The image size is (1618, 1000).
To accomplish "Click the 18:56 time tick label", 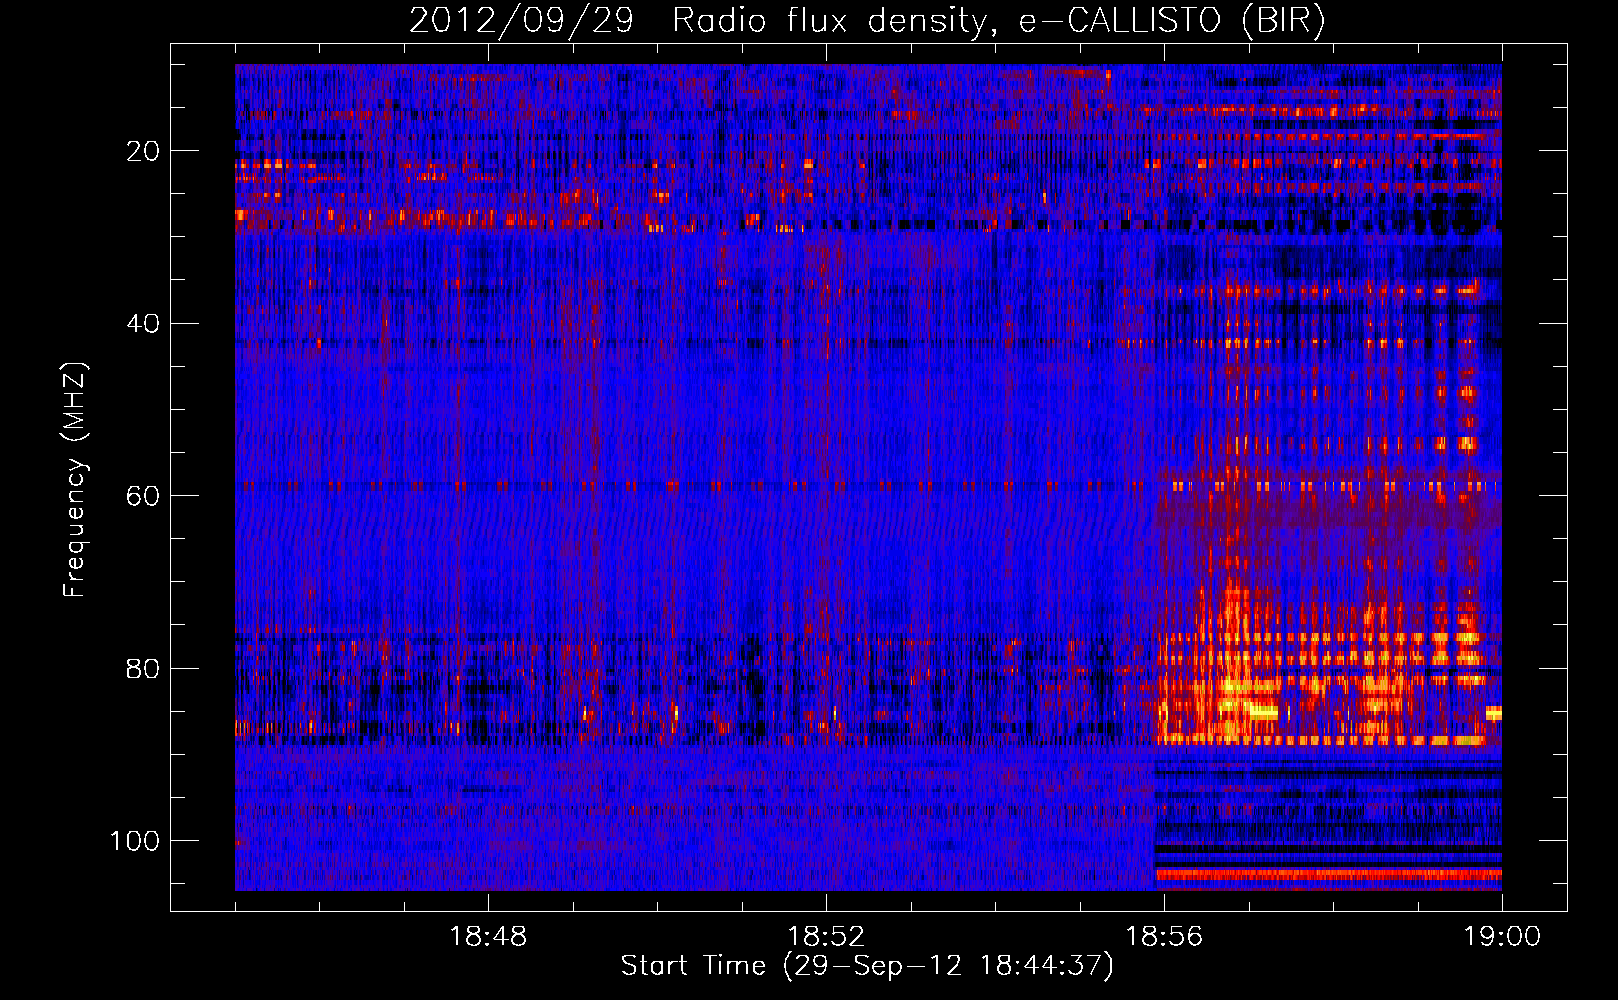I will point(1164,937).
